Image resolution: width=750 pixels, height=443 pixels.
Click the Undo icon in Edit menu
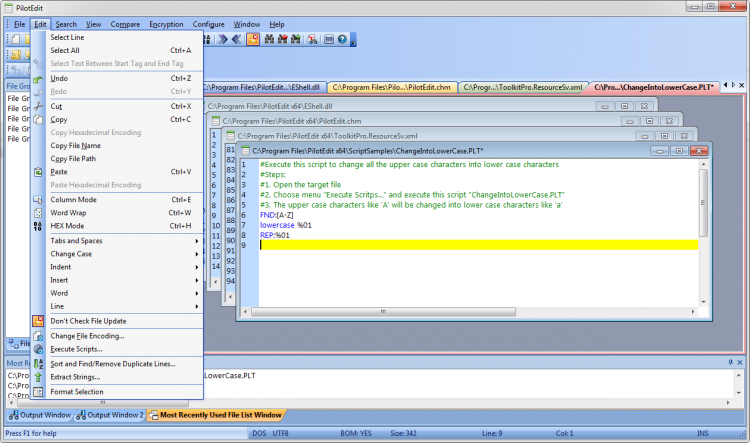(x=39, y=78)
